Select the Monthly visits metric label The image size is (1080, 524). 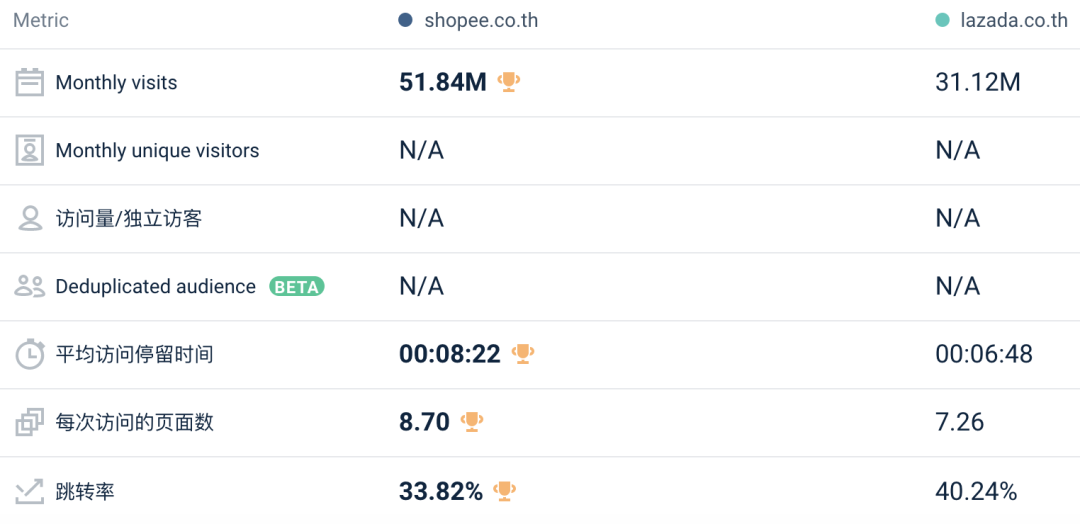coord(116,83)
